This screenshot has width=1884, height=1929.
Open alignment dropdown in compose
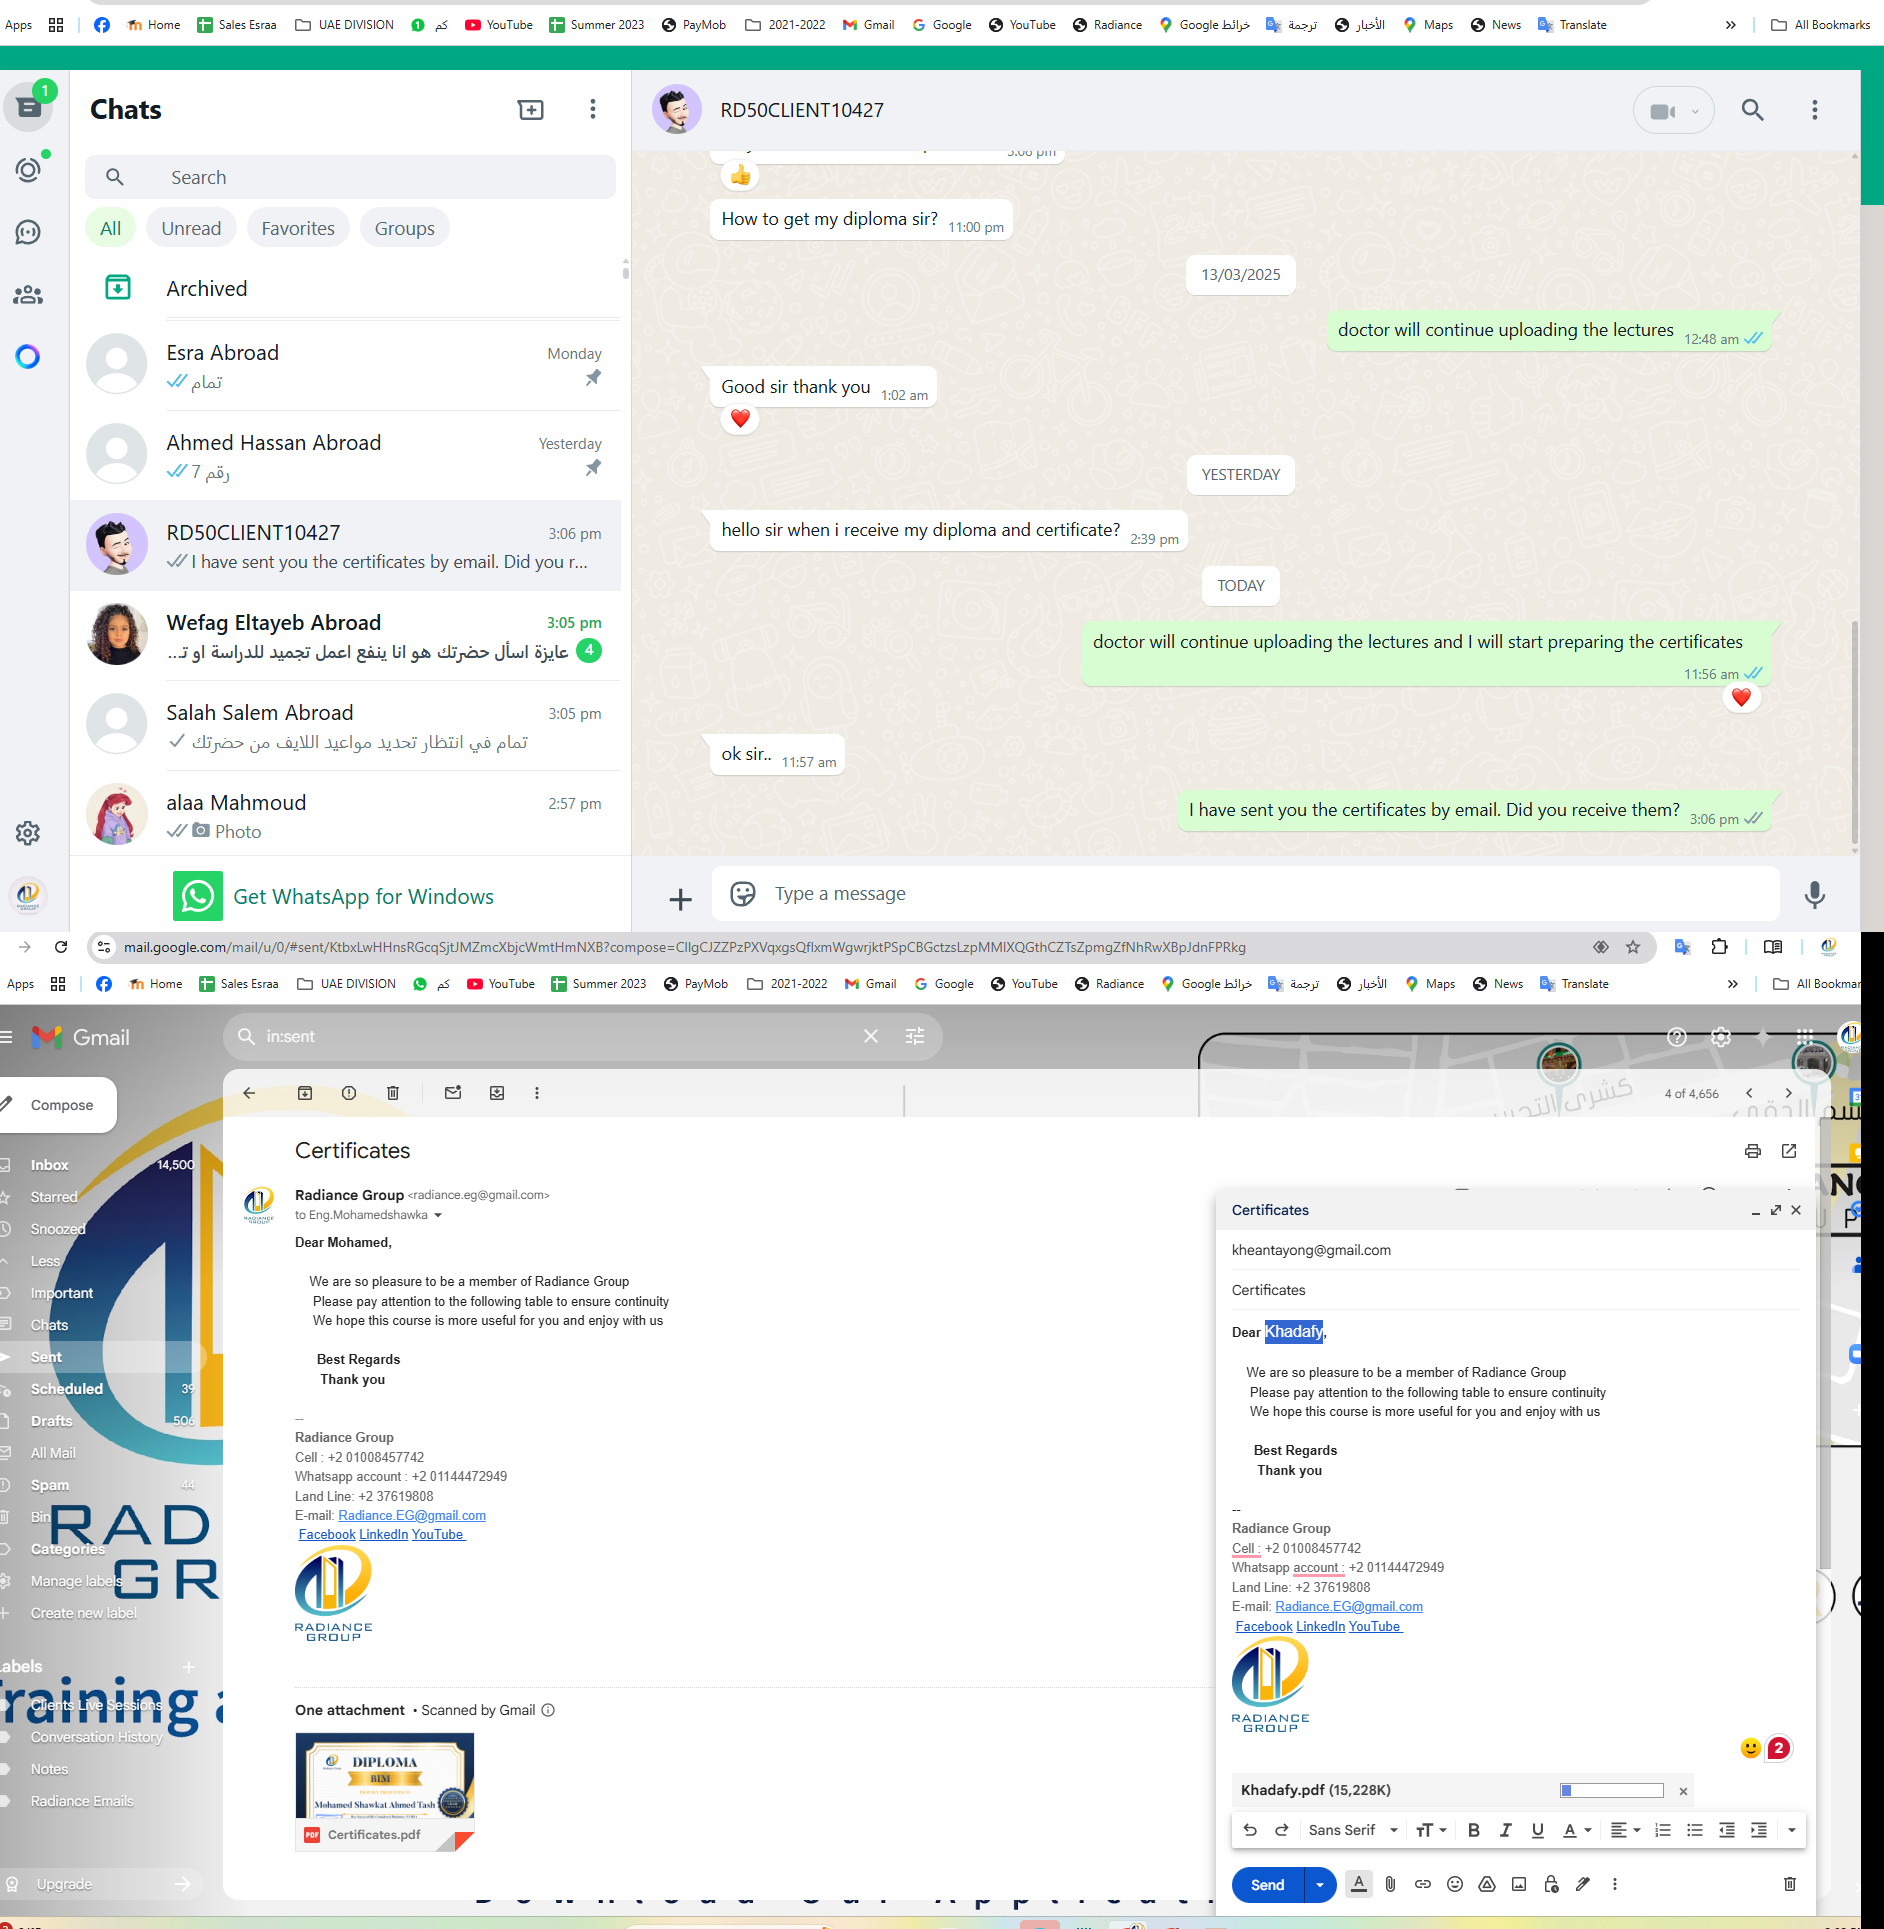coord(1626,1830)
